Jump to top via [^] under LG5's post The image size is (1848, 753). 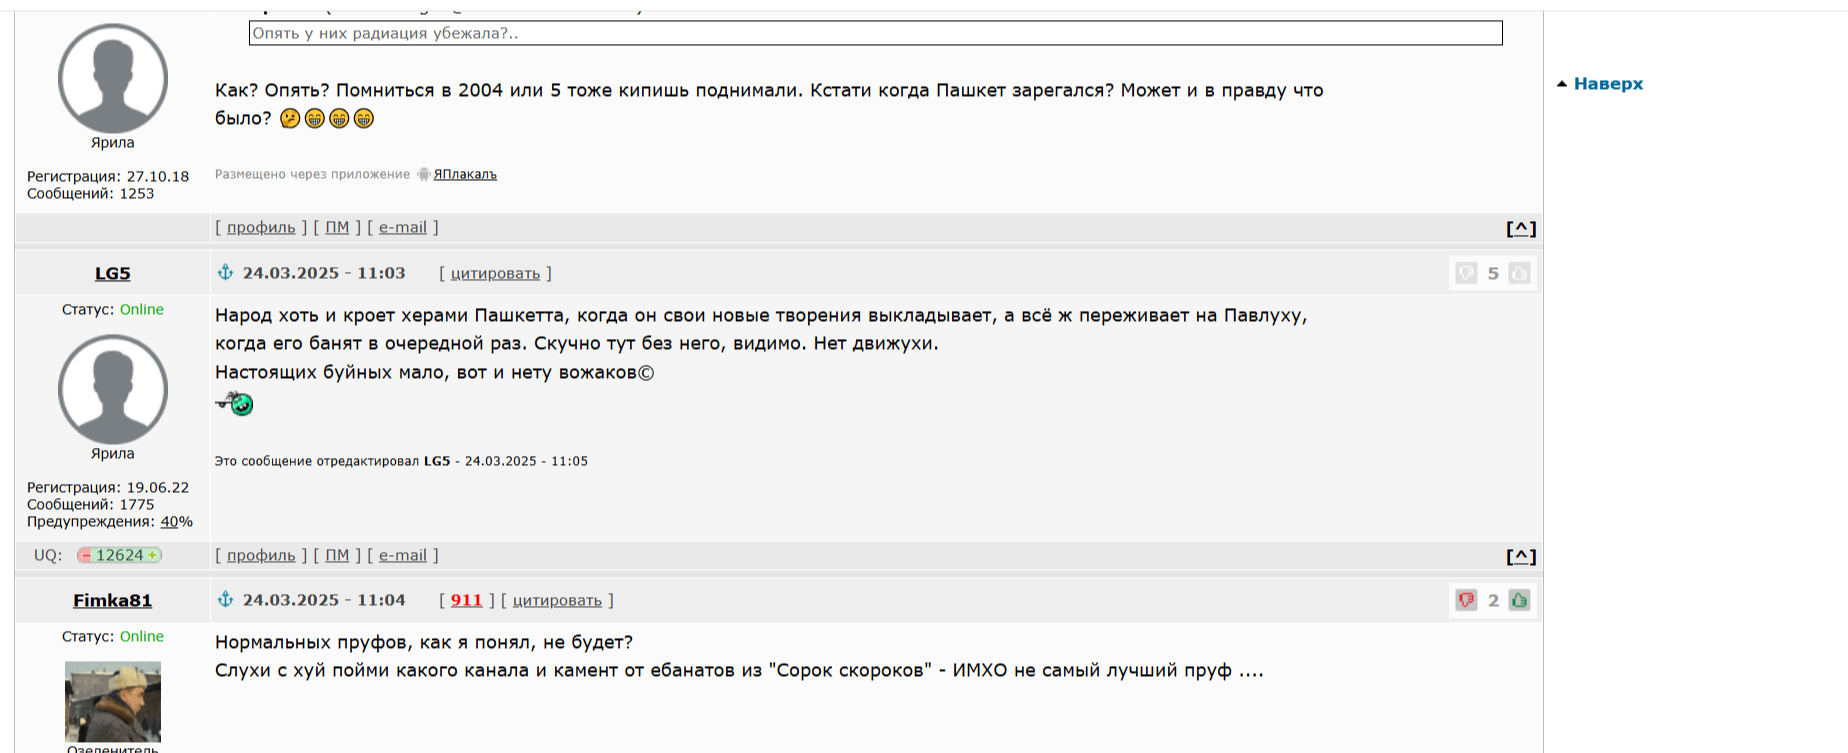click(x=1521, y=556)
